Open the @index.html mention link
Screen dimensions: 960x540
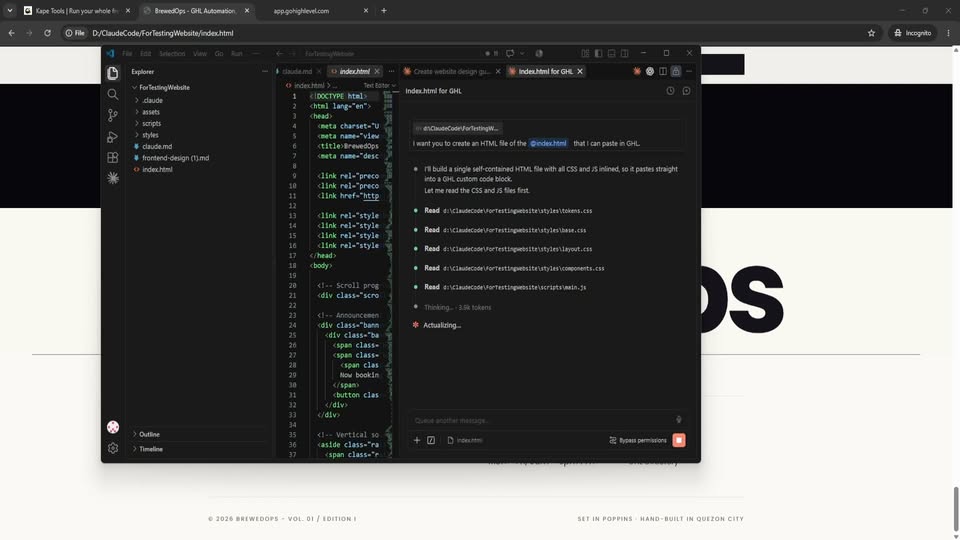tap(548, 143)
